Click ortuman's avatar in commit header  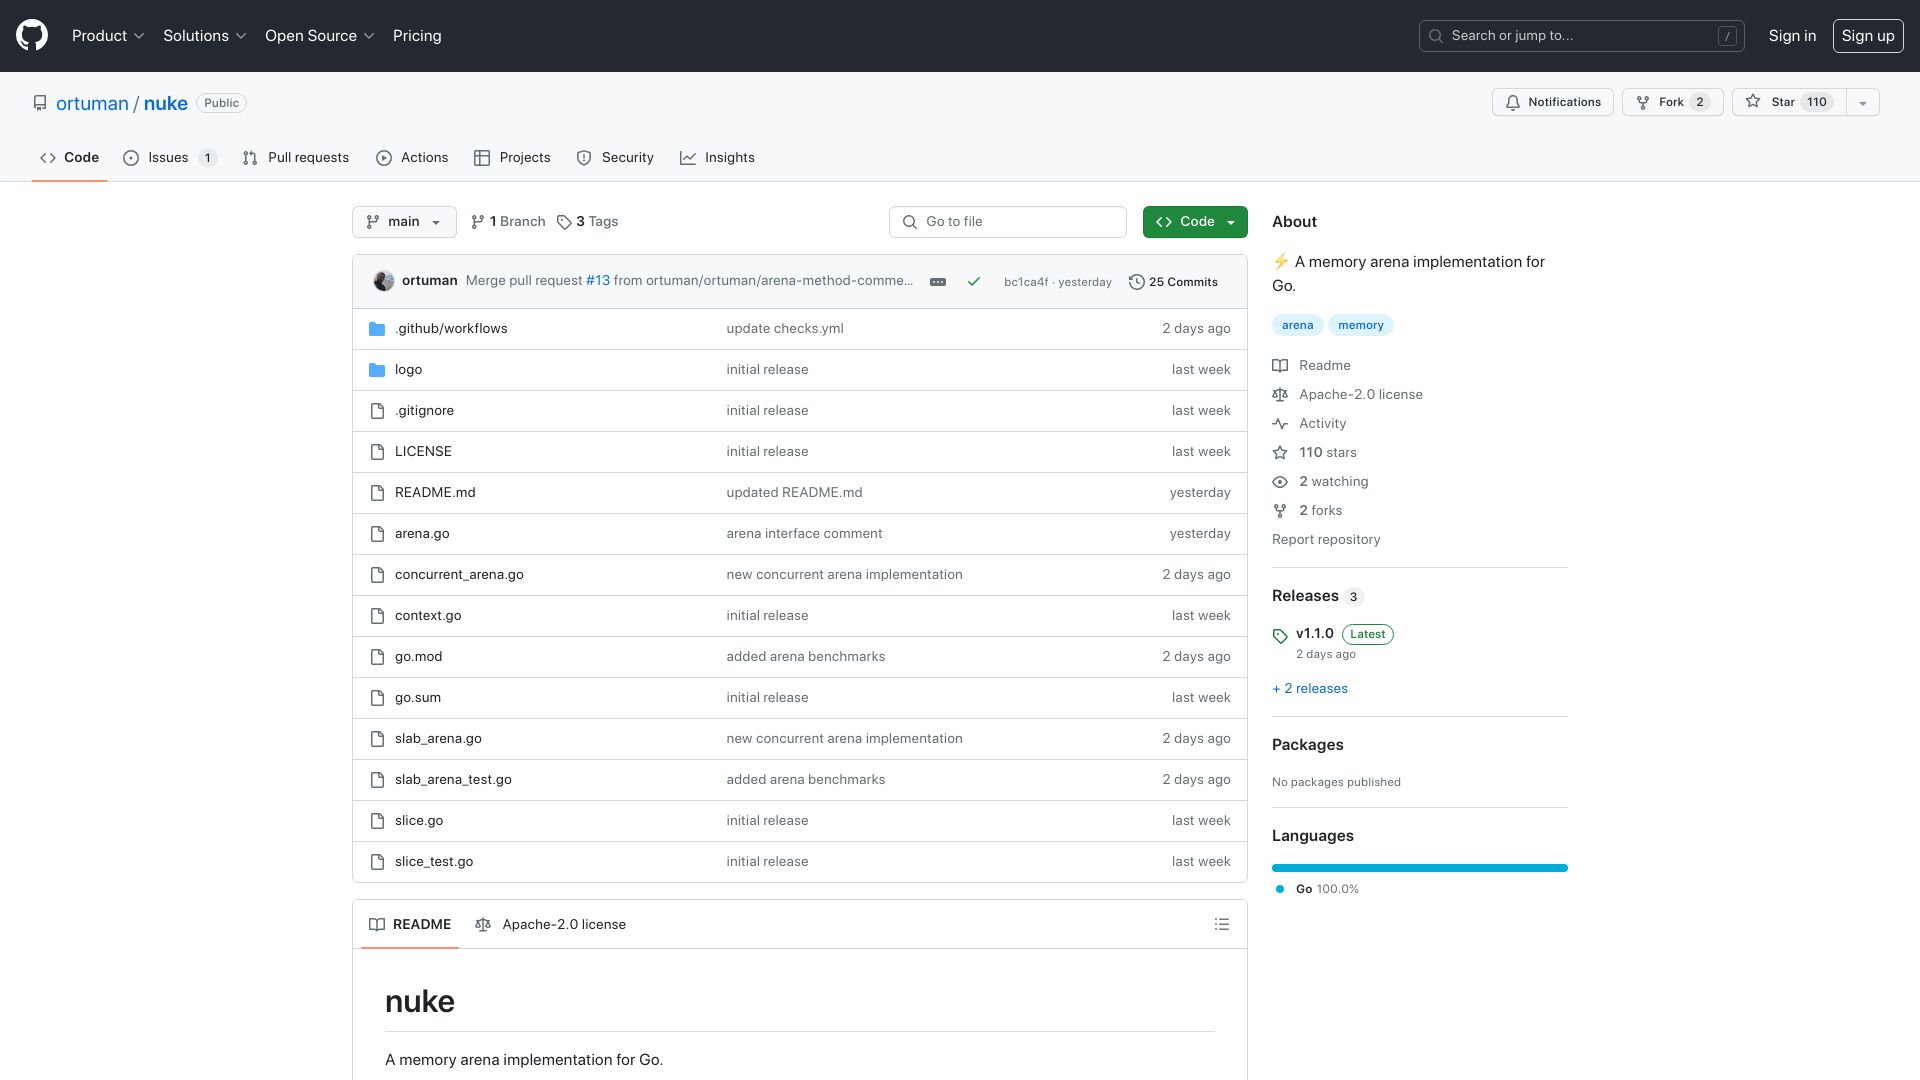coord(384,281)
